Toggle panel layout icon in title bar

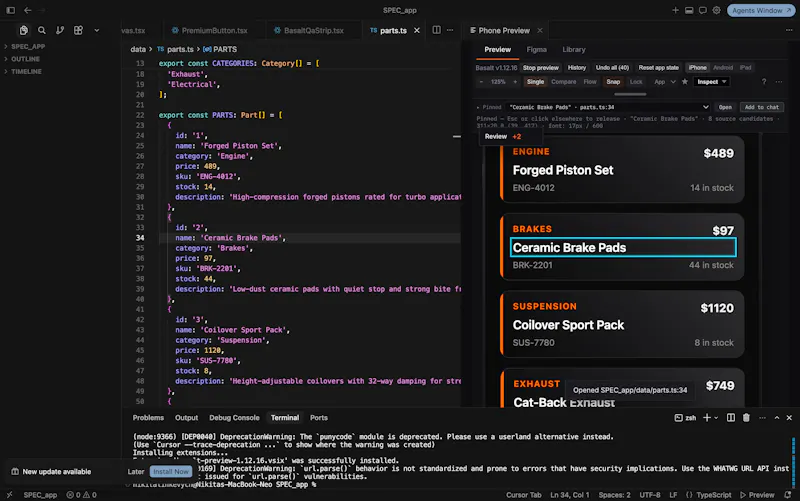click(x=689, y=10)
